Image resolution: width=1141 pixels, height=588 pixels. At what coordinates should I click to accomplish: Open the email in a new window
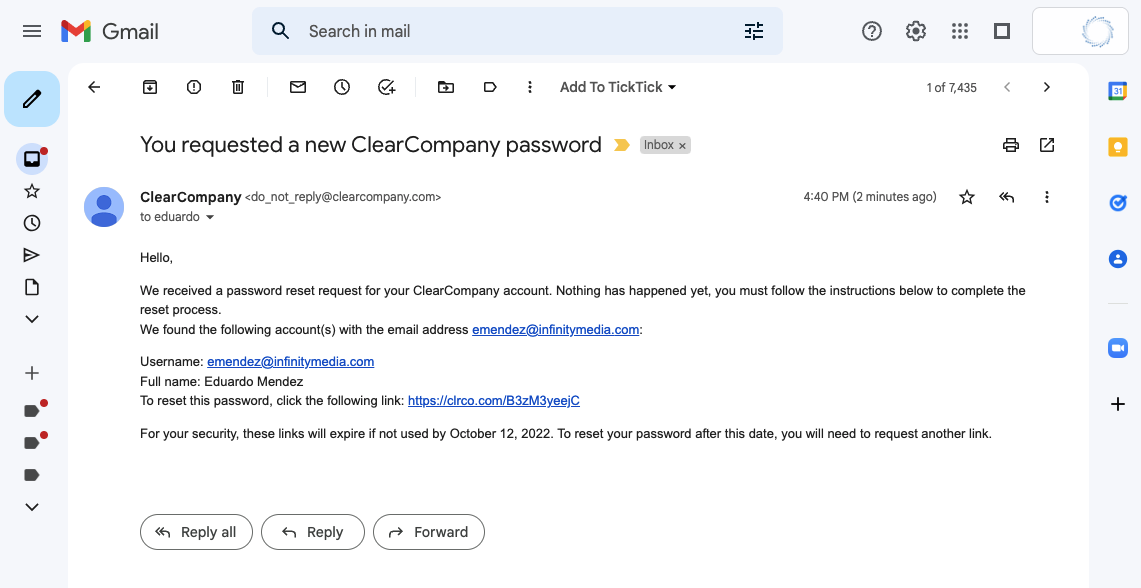pyautogui.click(x=1046, y=145)
